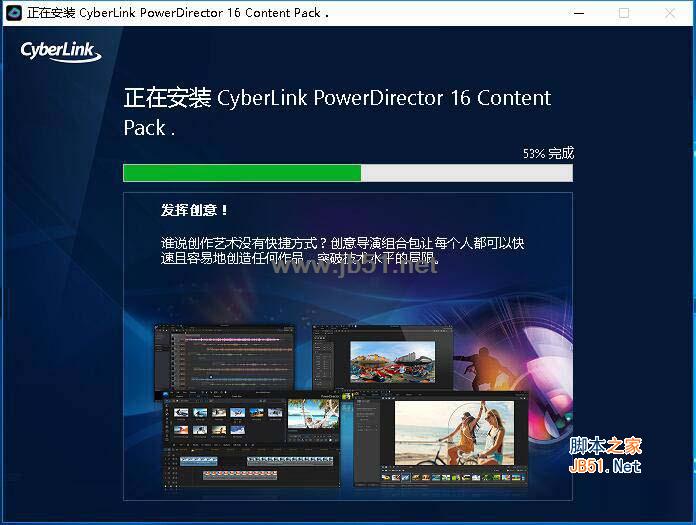The image size is (696, 525).
Task: Click the 360 panorama editor screenshot
Action: (x=382, y=358)
